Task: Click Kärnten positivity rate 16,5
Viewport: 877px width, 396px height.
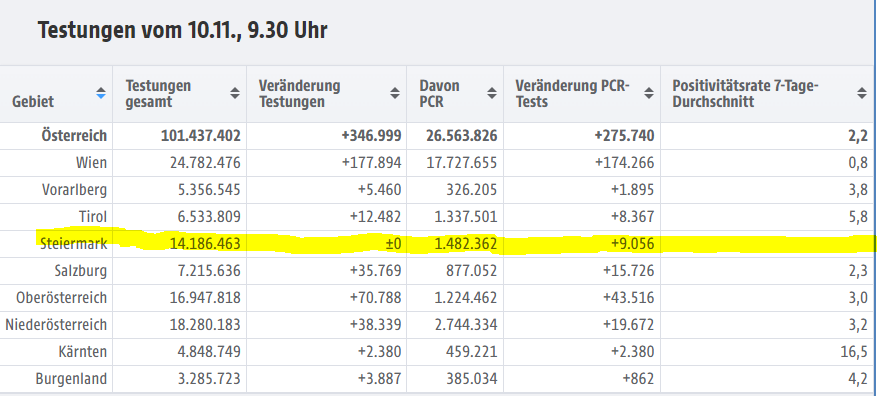Action: [x=856, y=352]
